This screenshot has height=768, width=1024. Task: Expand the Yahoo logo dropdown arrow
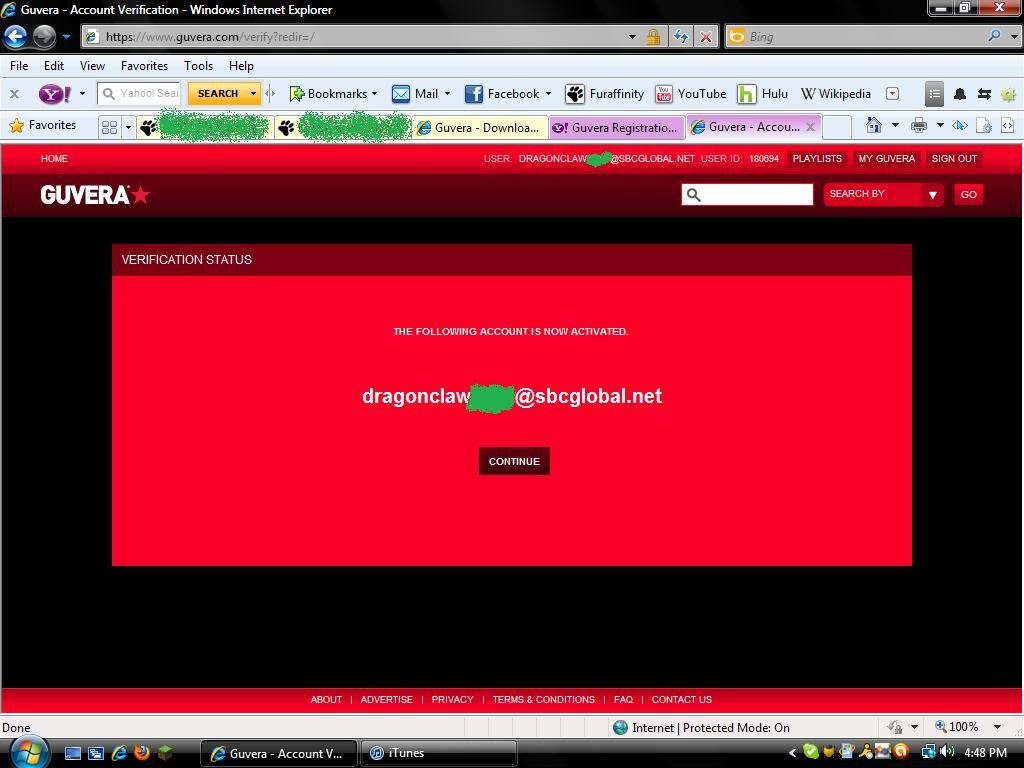click(82, 93)
